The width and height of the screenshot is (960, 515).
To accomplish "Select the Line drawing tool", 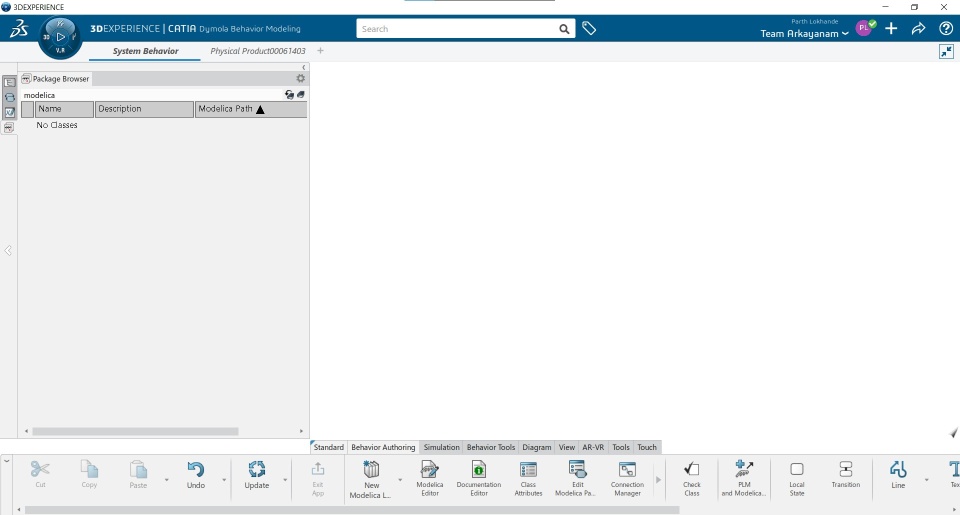I will tap(898, 475).
